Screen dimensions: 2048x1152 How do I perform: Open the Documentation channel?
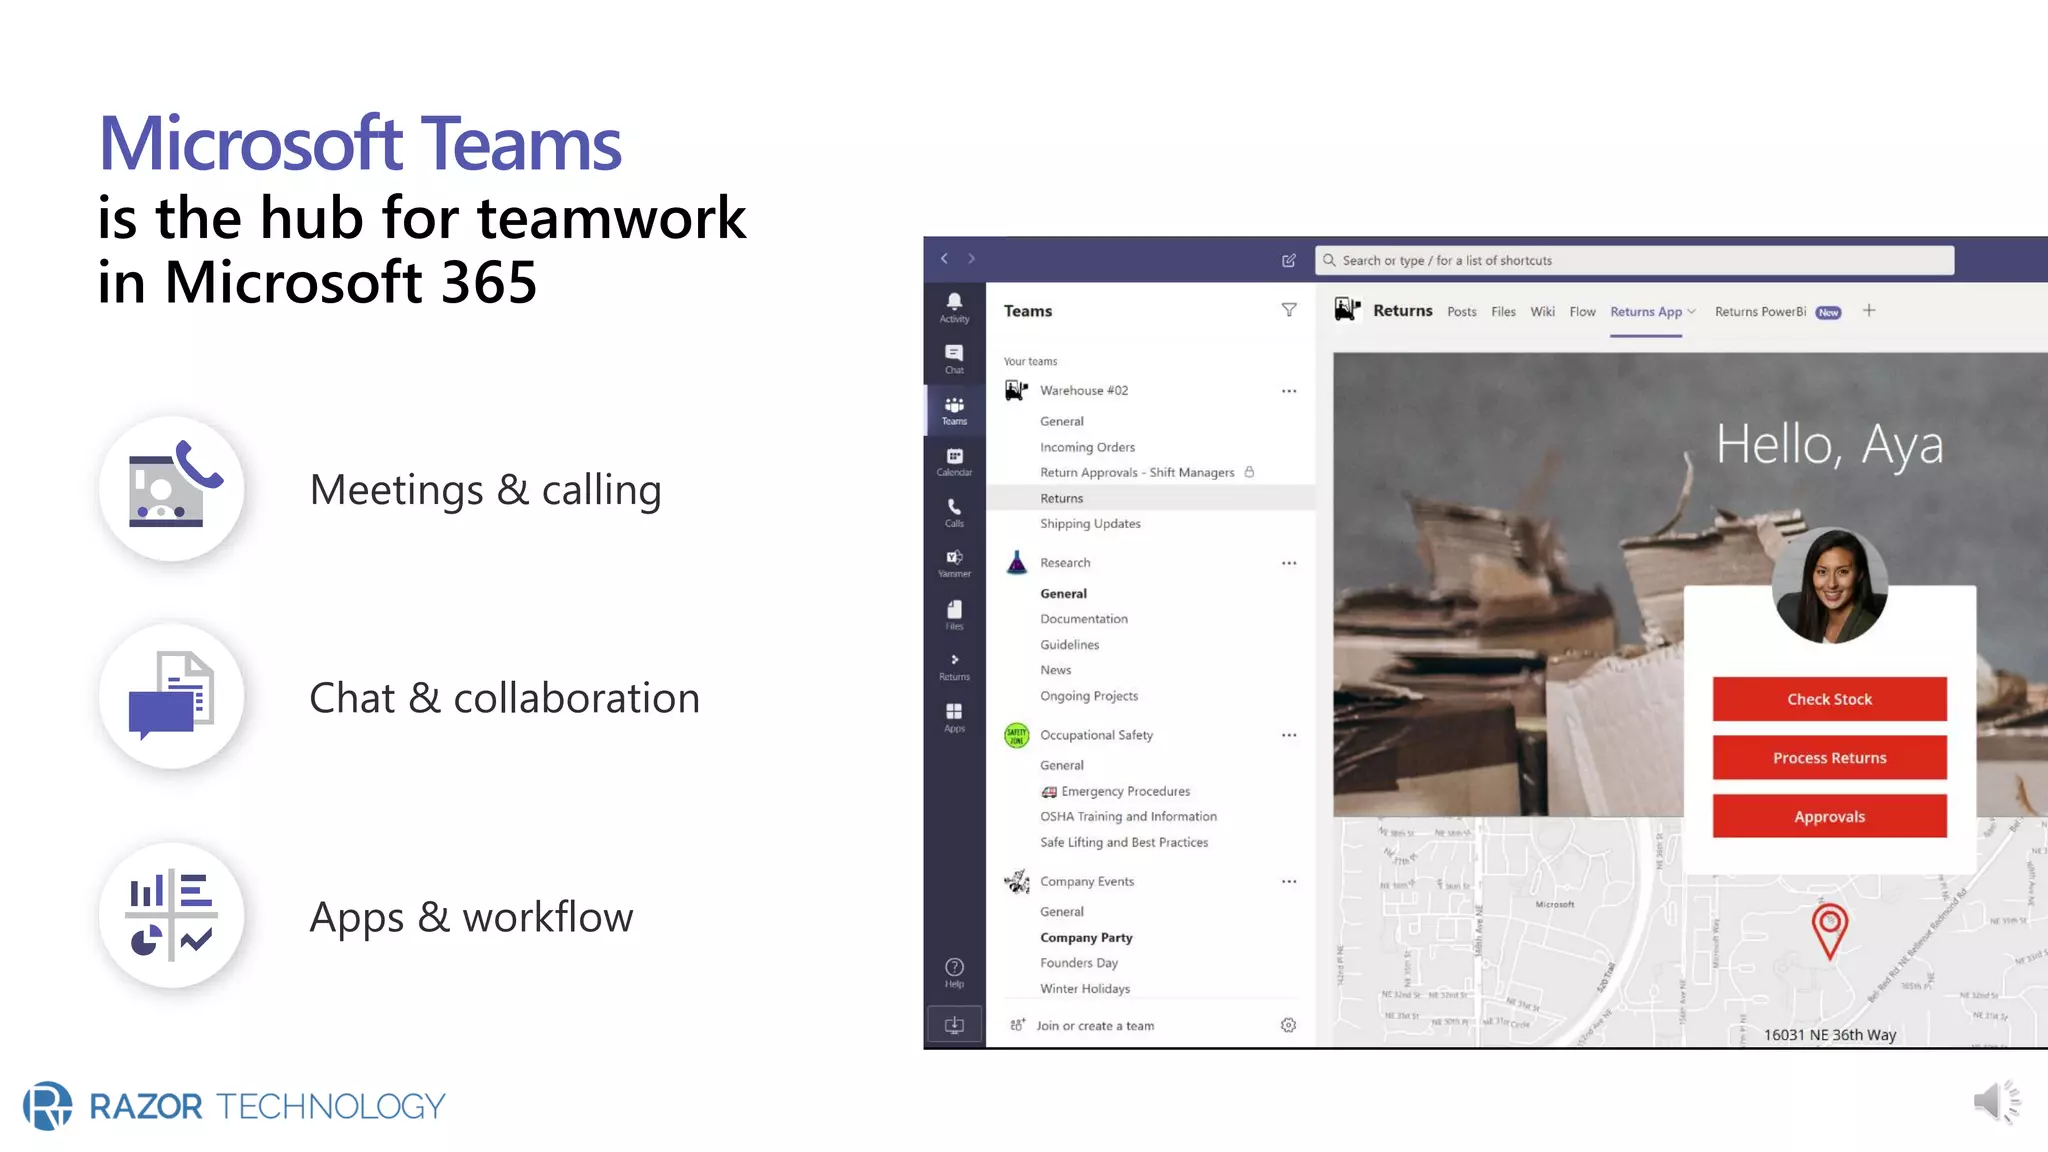(1083, 619)
